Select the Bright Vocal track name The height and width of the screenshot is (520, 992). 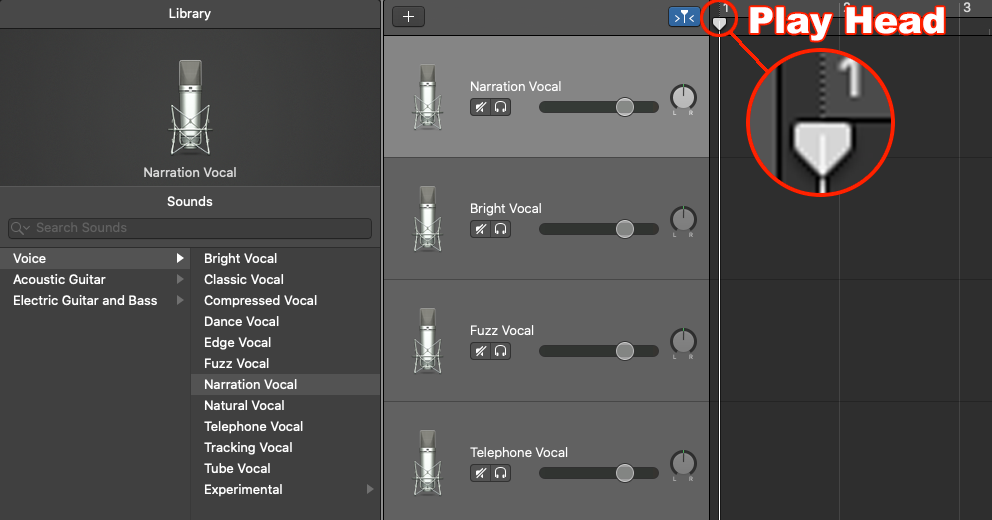(505, 209)
